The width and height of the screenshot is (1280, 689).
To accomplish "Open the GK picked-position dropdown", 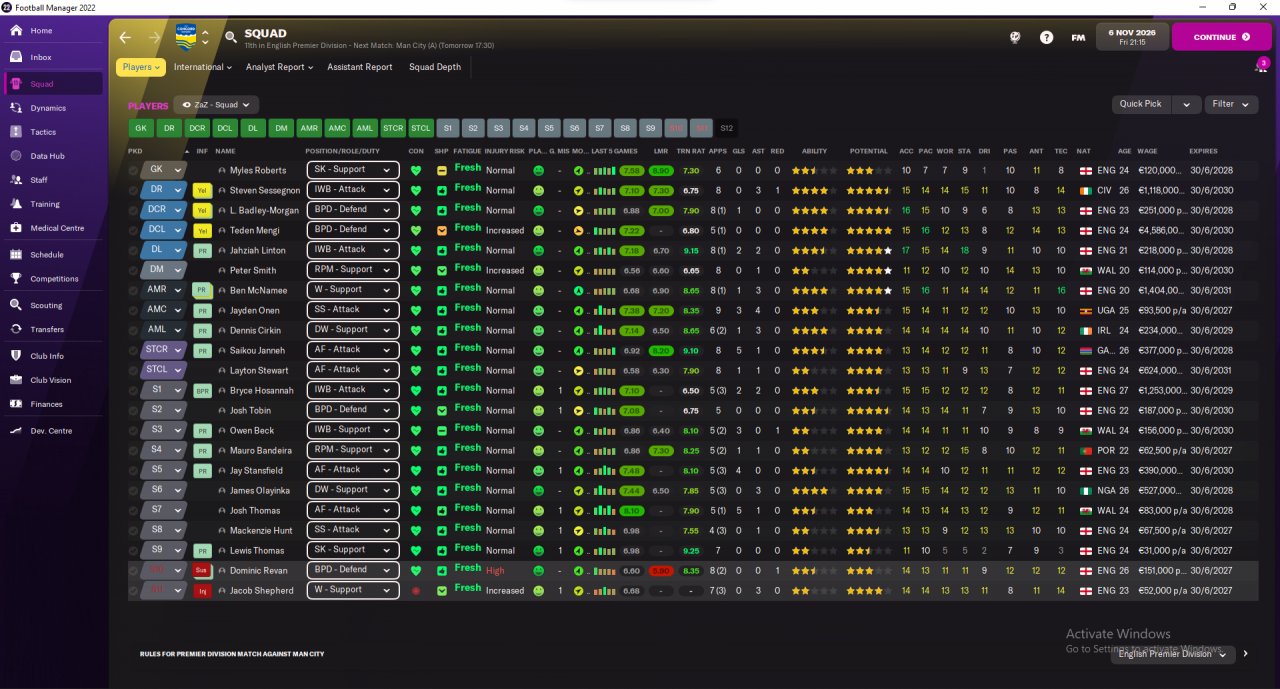I will click(164, 170).
